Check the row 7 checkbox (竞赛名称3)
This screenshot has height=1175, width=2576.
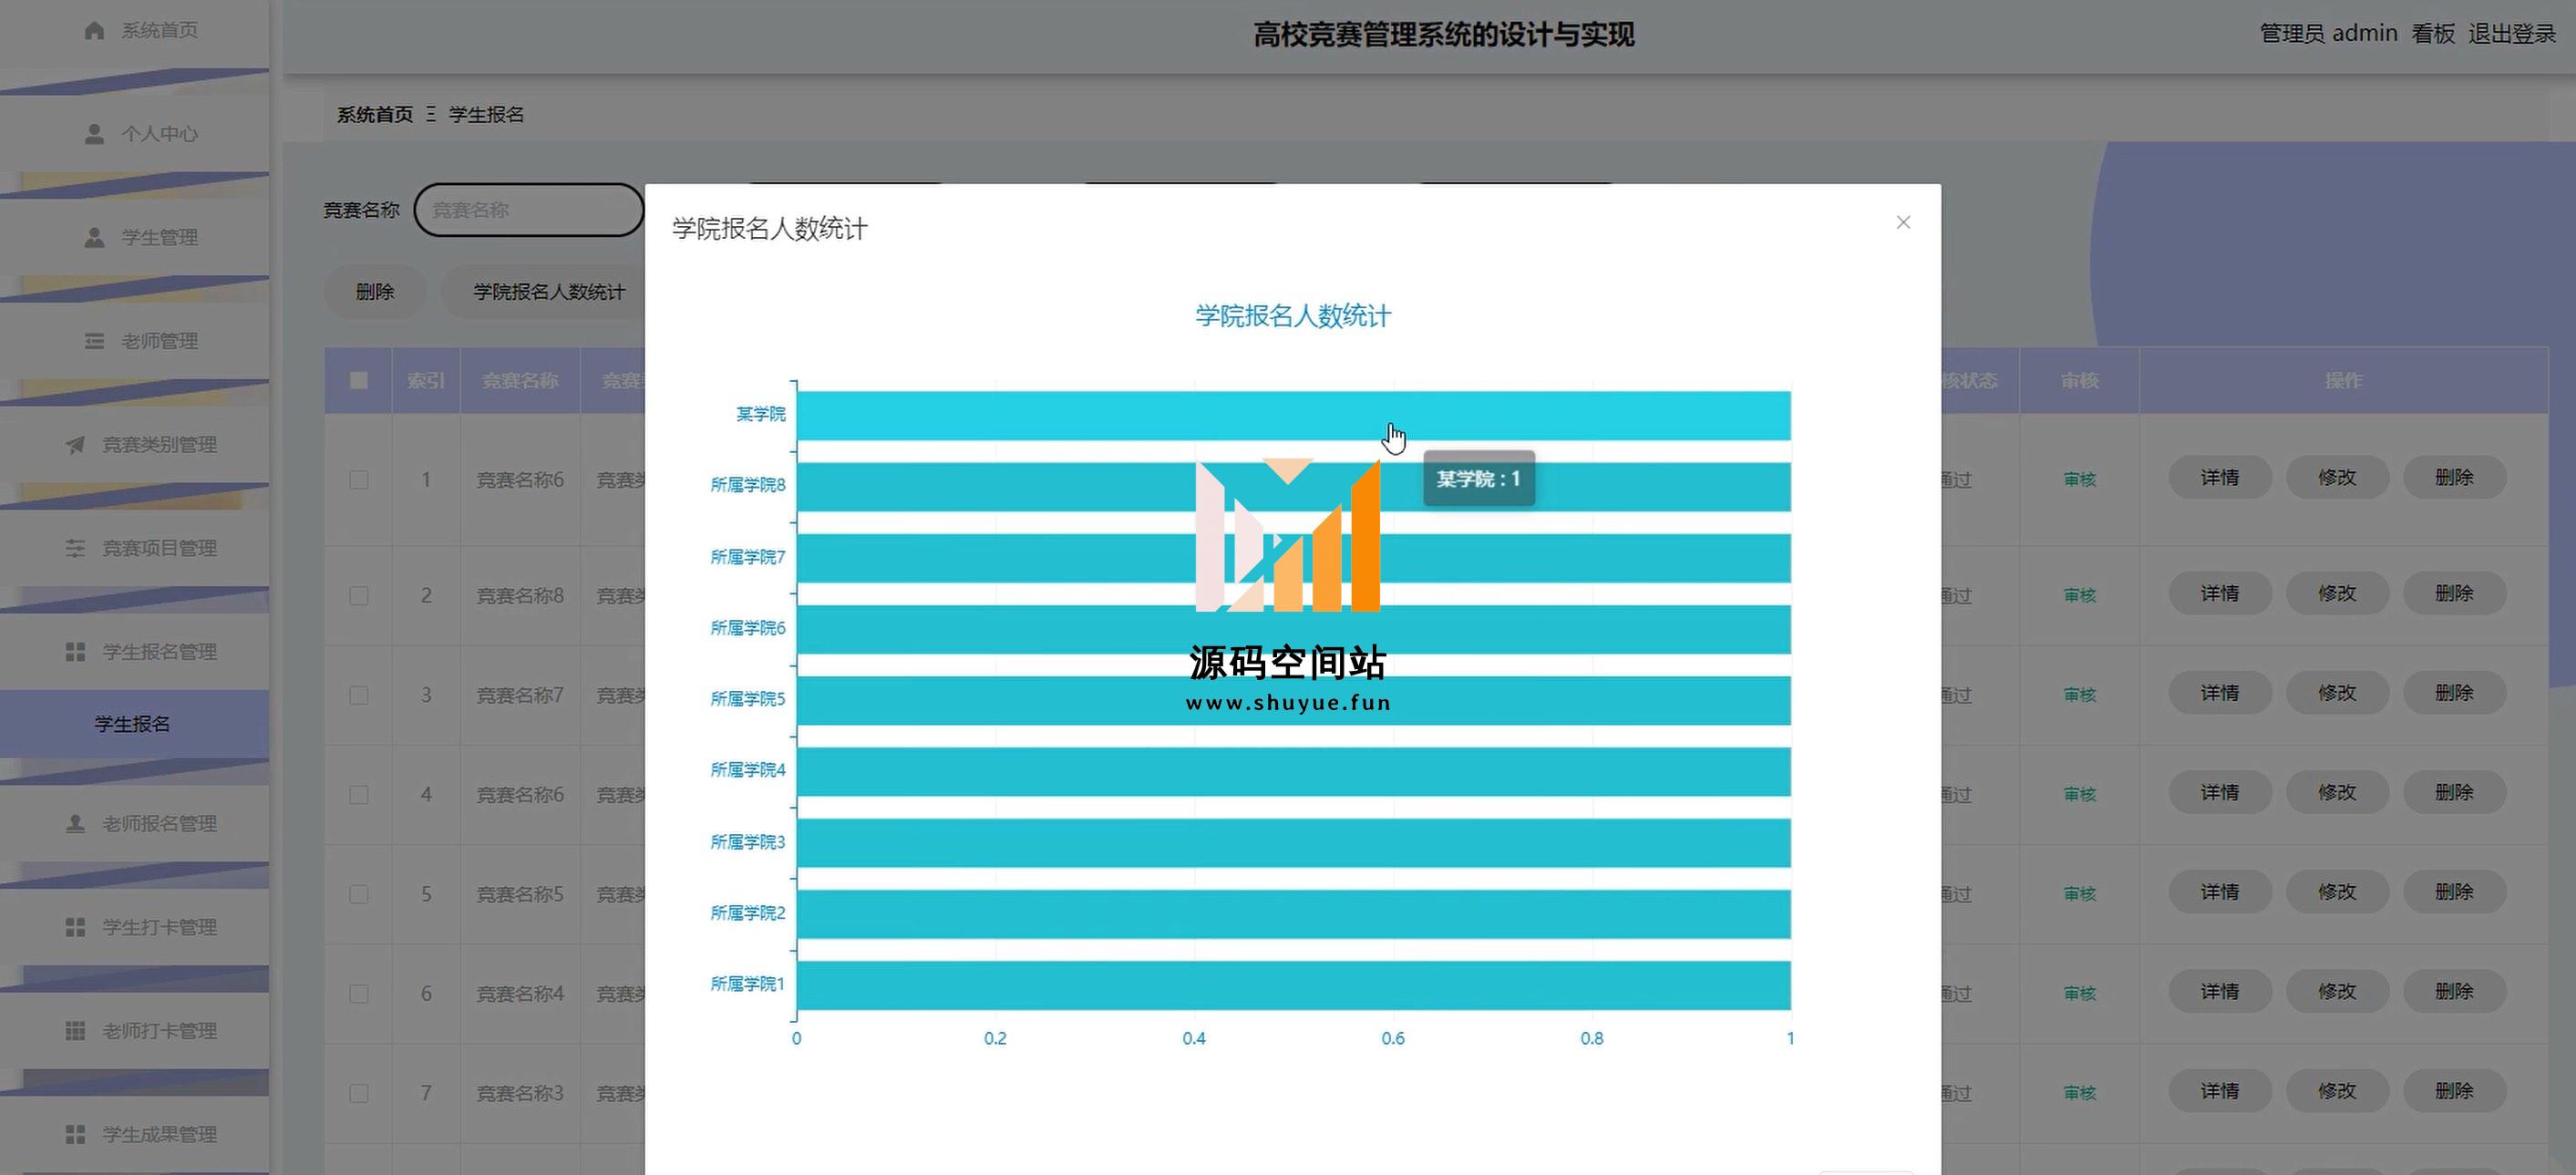358,1093
